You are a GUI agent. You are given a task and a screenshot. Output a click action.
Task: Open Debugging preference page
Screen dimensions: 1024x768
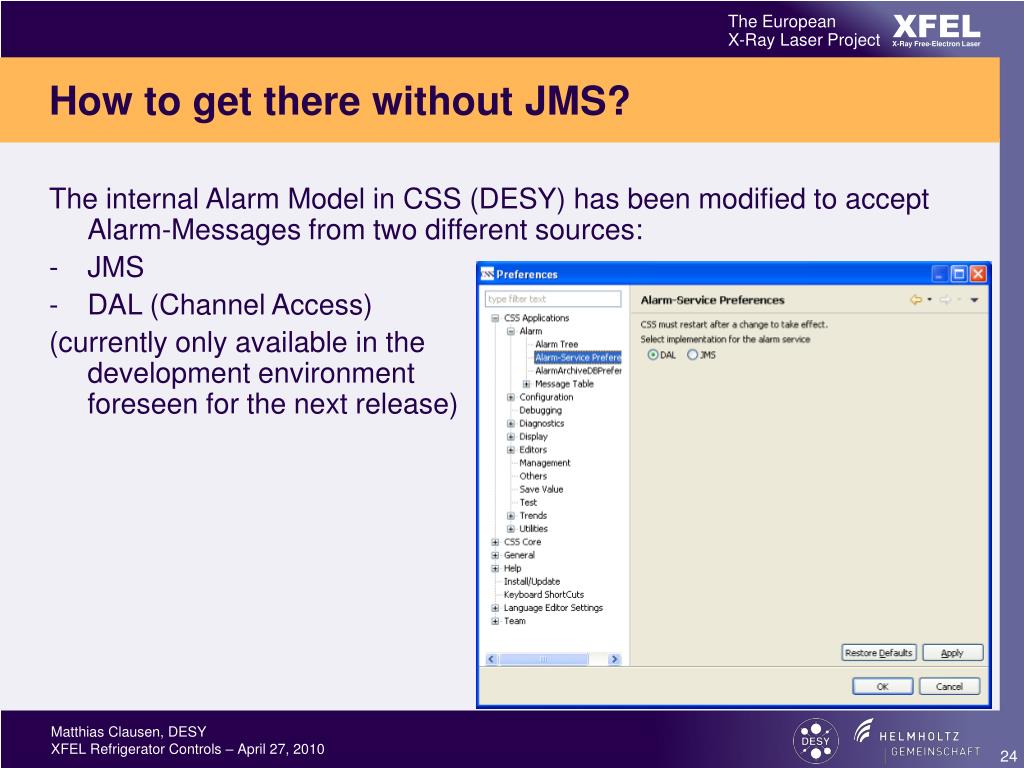point(540,410)
